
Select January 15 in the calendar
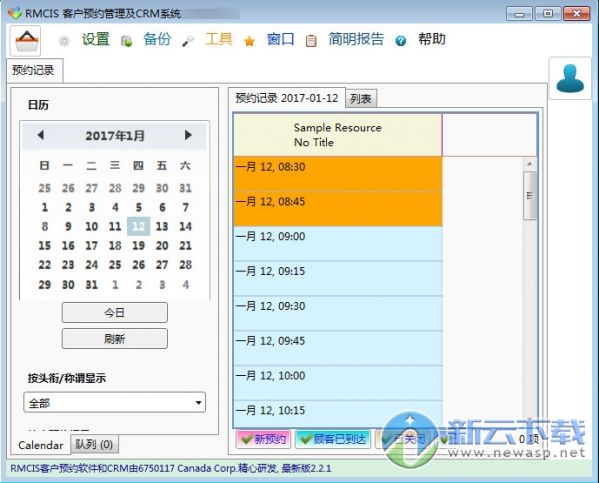point(45,245)
